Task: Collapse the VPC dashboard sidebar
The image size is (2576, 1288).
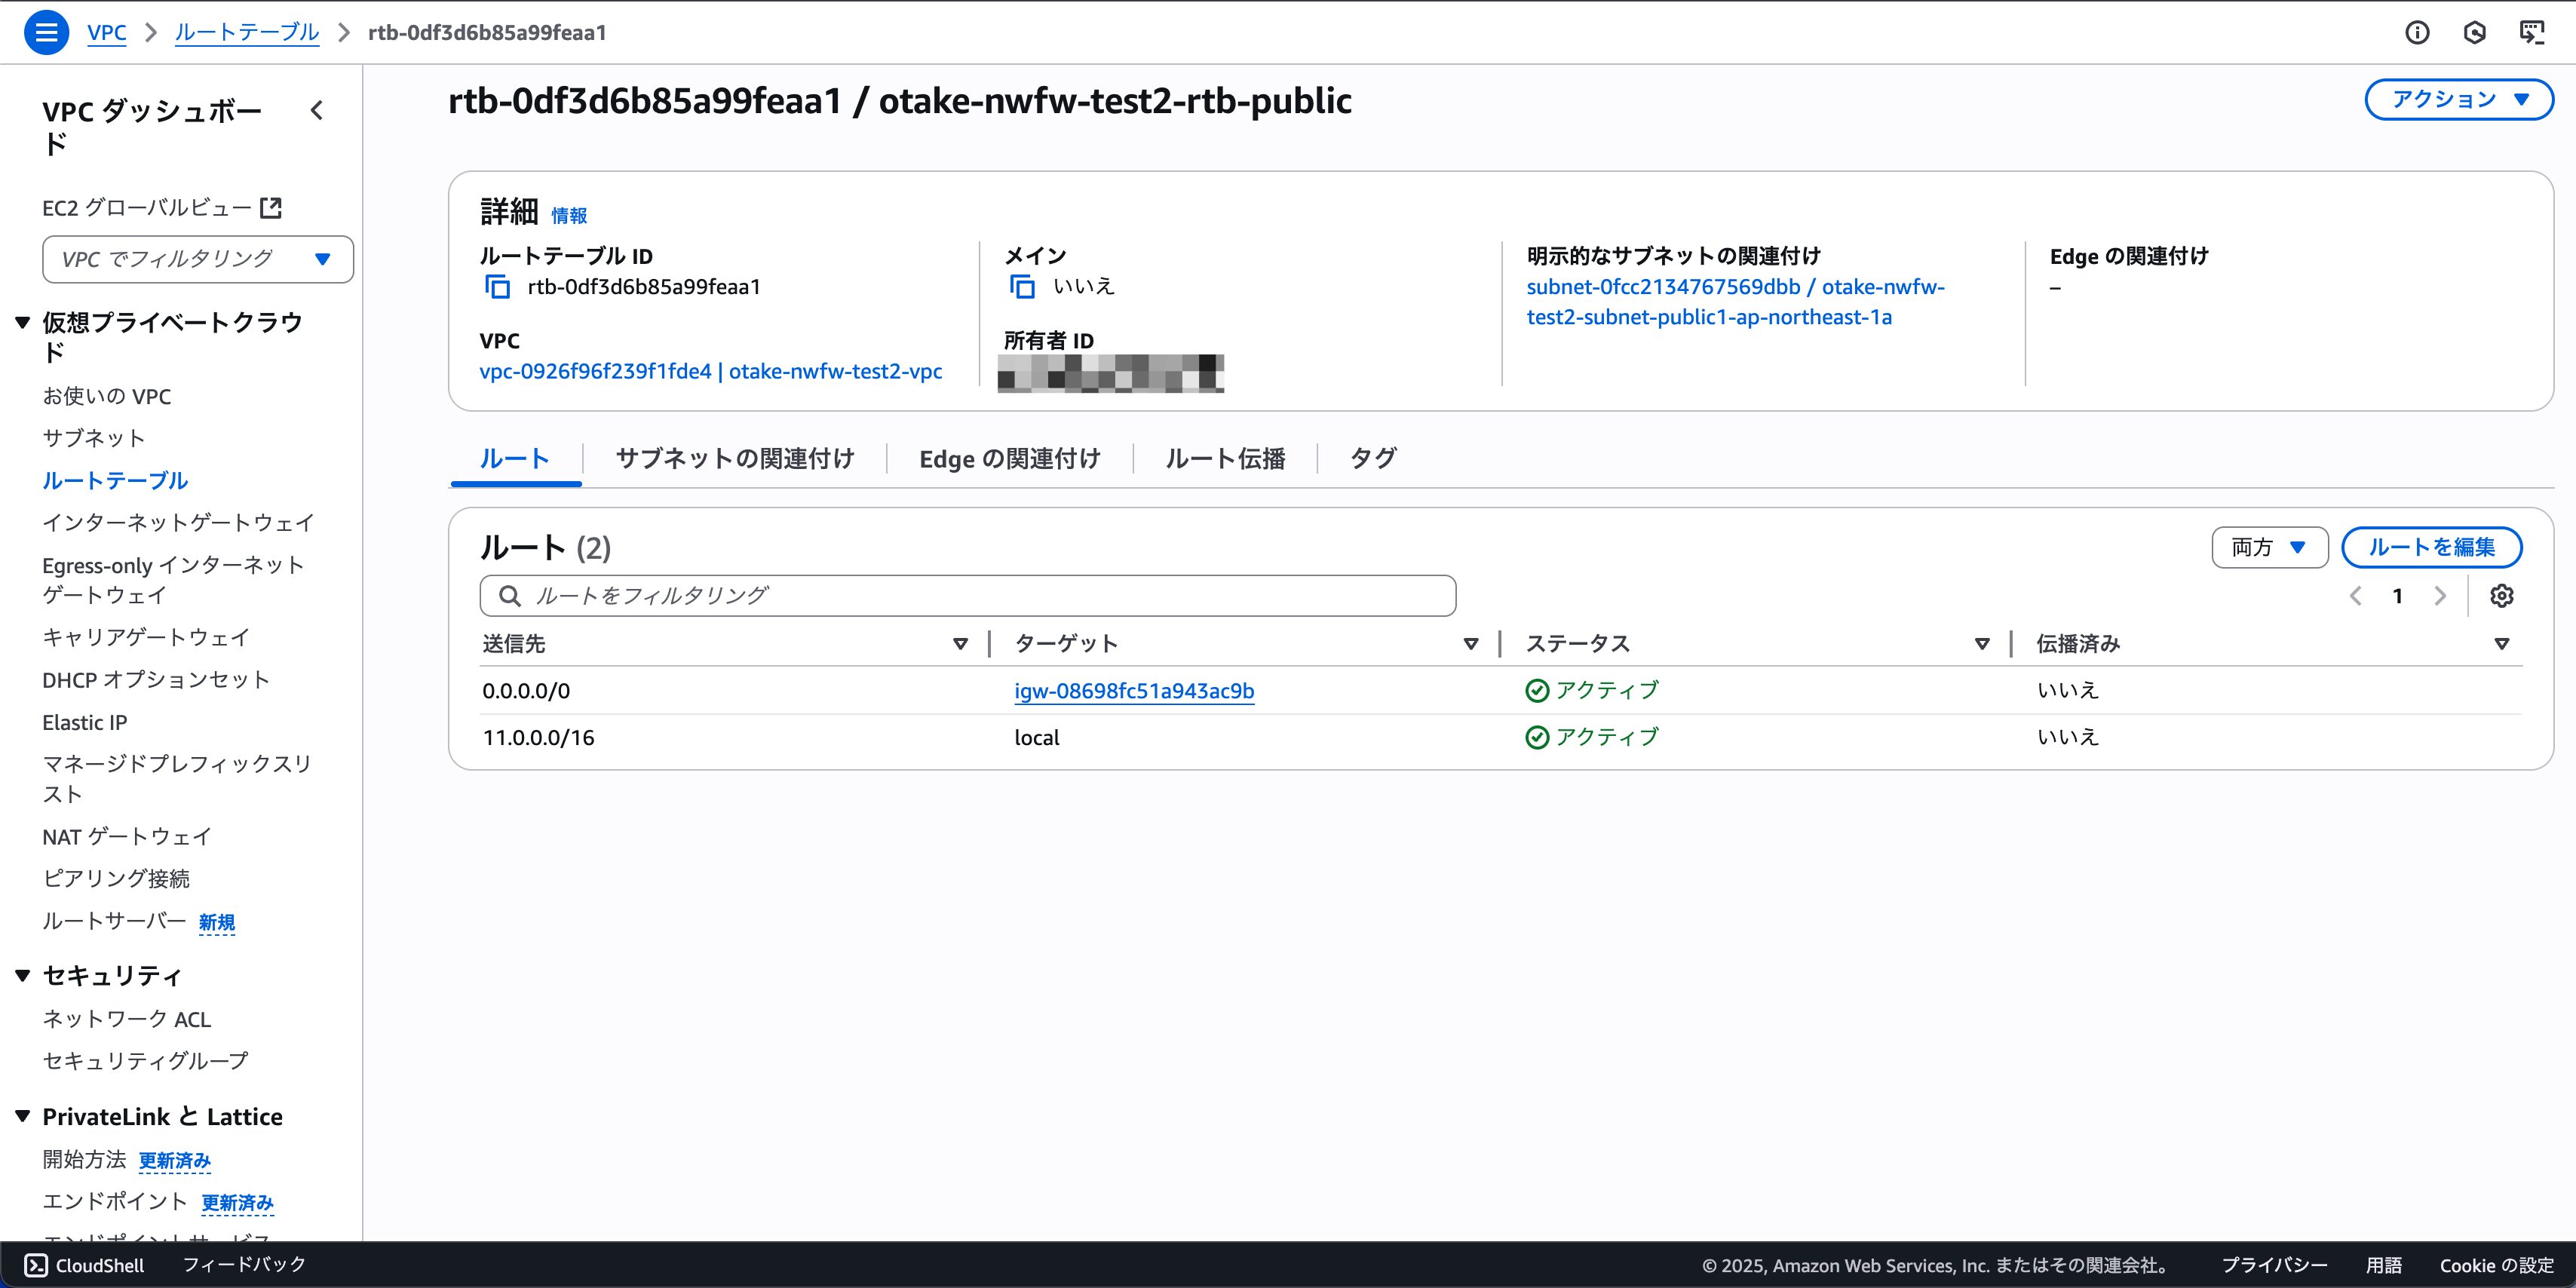Action: (317, 110)
